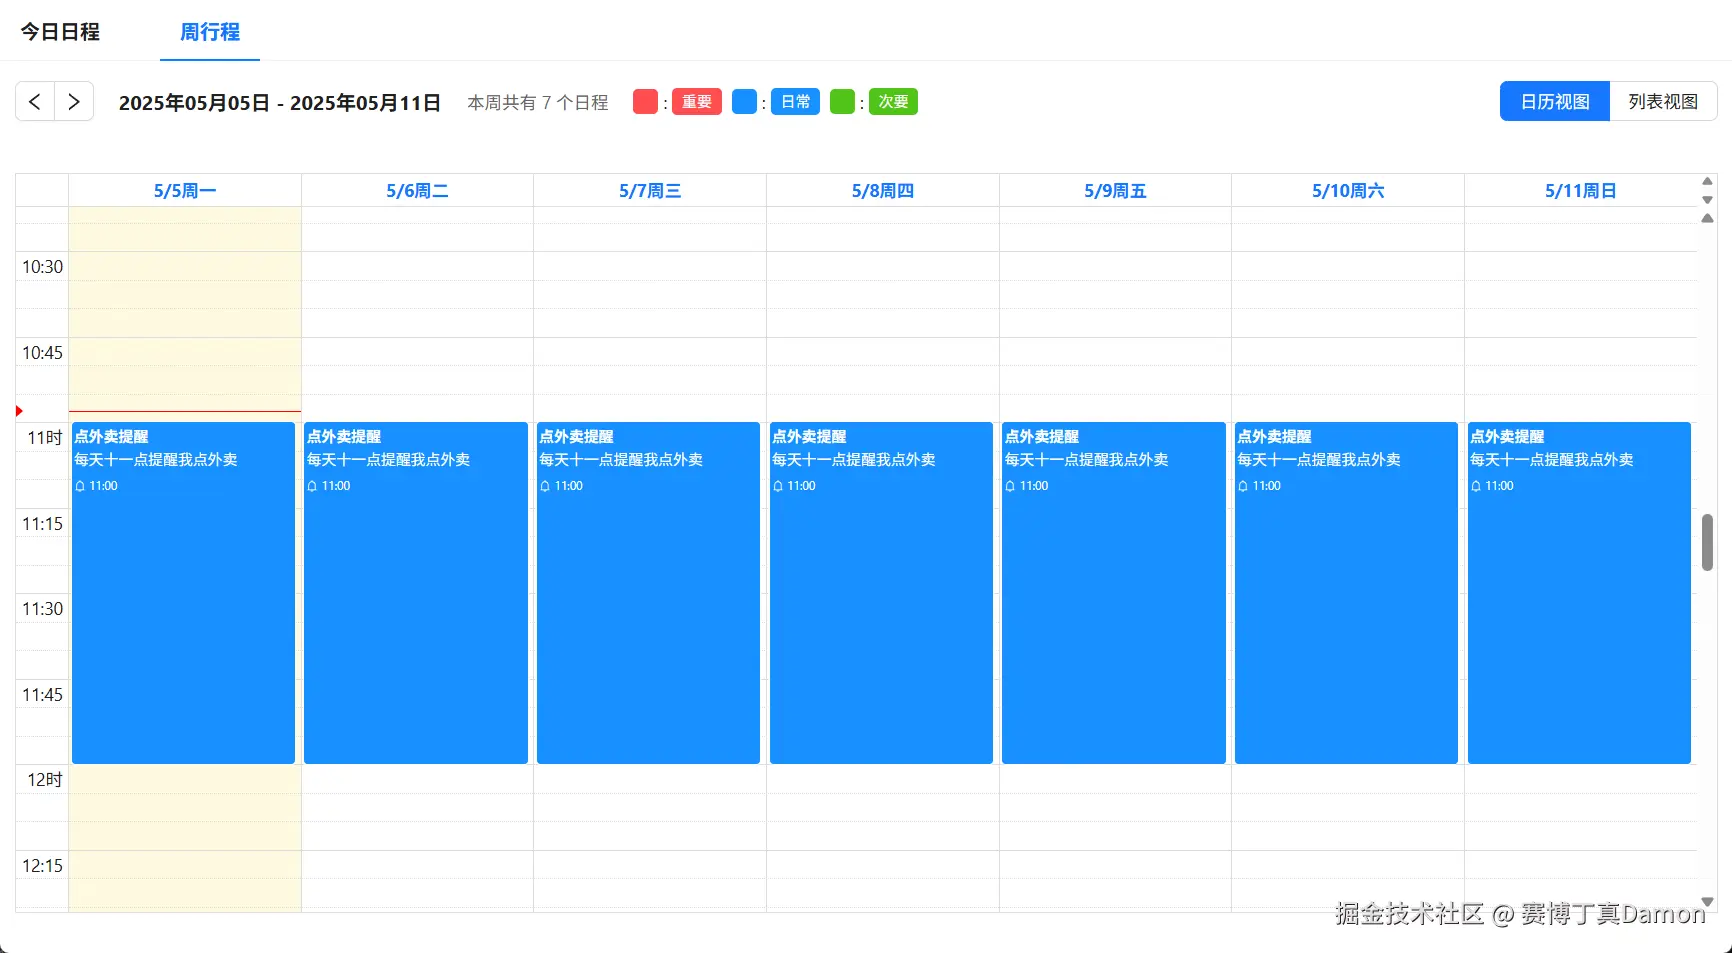Click the scrollbar down arrow at bottom
Screen dimensions: 1732x953
(1707, 902)
